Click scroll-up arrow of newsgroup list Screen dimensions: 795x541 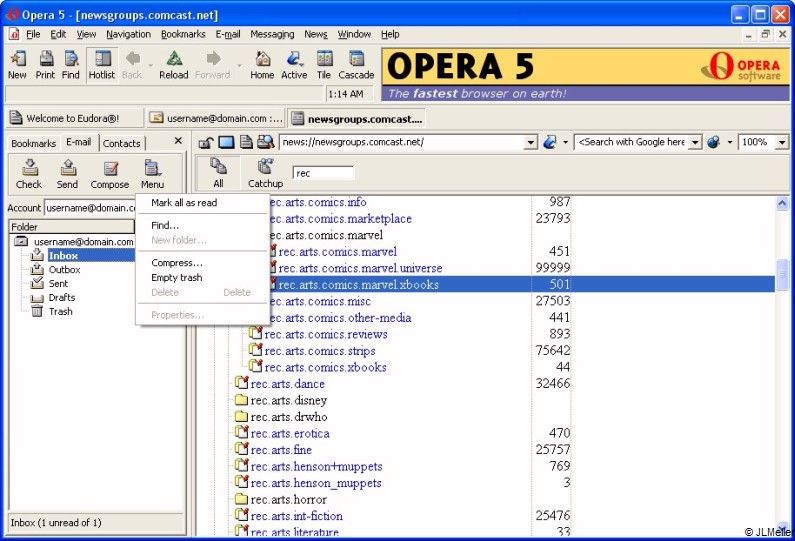[x=782, y=204]
